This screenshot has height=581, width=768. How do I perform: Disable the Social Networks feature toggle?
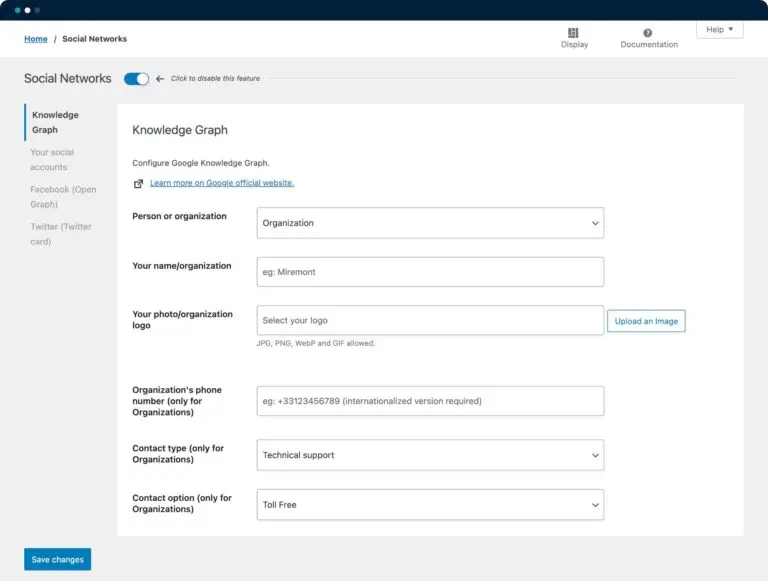coord(136,79)
